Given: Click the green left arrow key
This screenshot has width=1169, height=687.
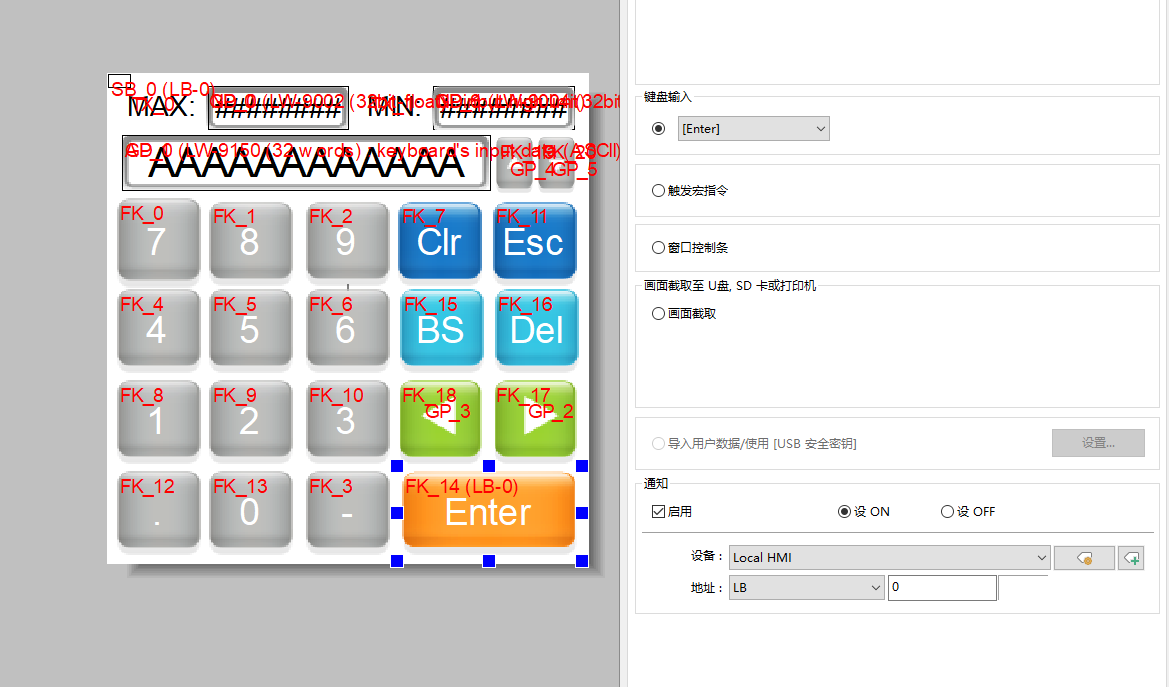Looking at the screenshot, I should tap(440, 419).
